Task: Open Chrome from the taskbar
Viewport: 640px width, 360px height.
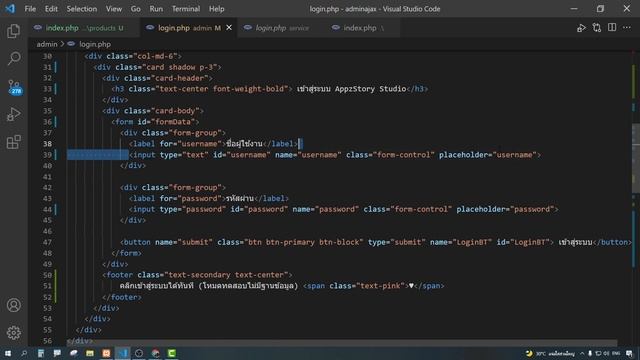Action: (156, 353)
